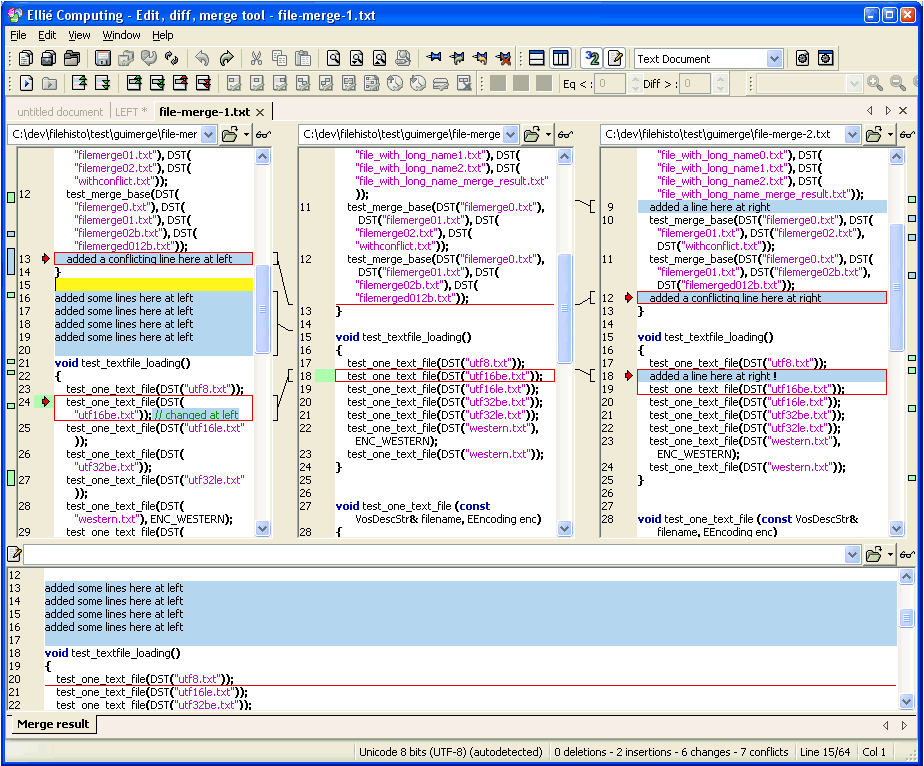Image resolution: width=924 pixels, height=766 pixels.
Task: Expand right pane file-merge-2.txt path dropdown
Action: pyautogui.click(x=851, y=134)
